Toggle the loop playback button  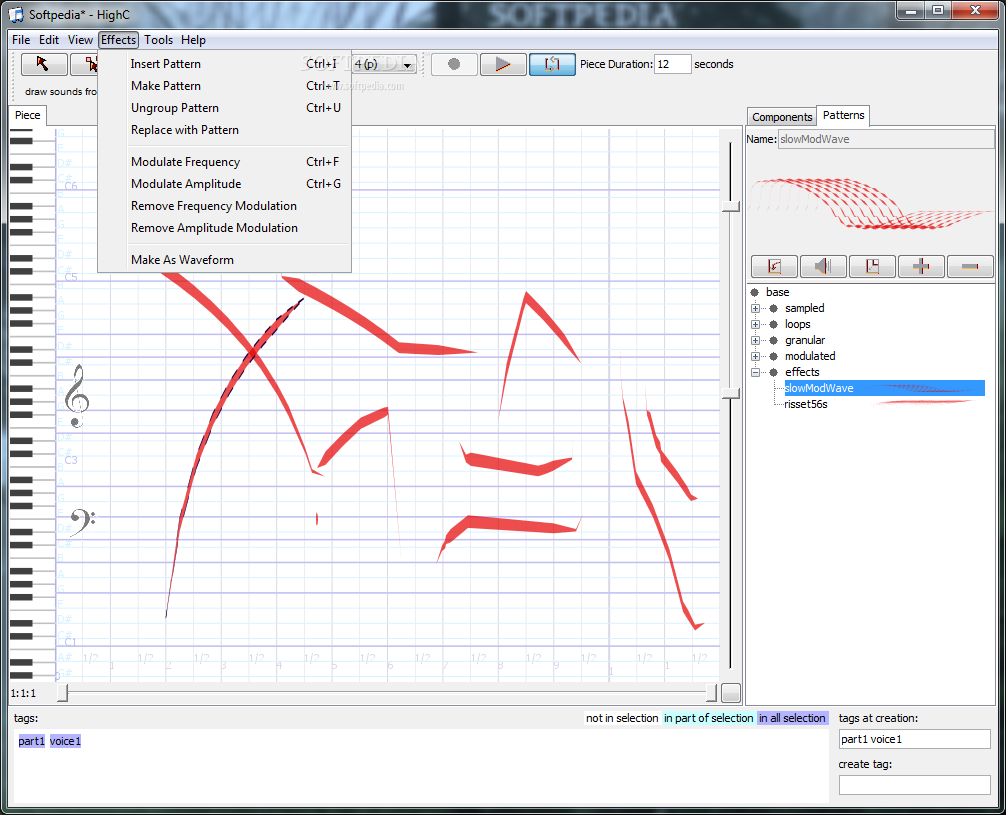click(552, 64)
